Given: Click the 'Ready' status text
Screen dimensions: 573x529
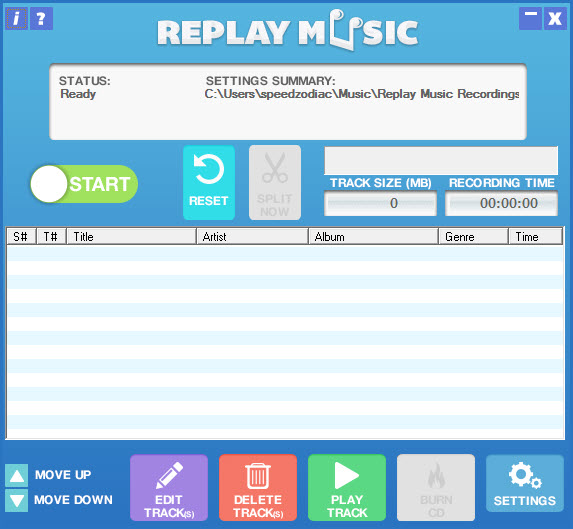Looking at the screenshot, I should coord(78,94).
